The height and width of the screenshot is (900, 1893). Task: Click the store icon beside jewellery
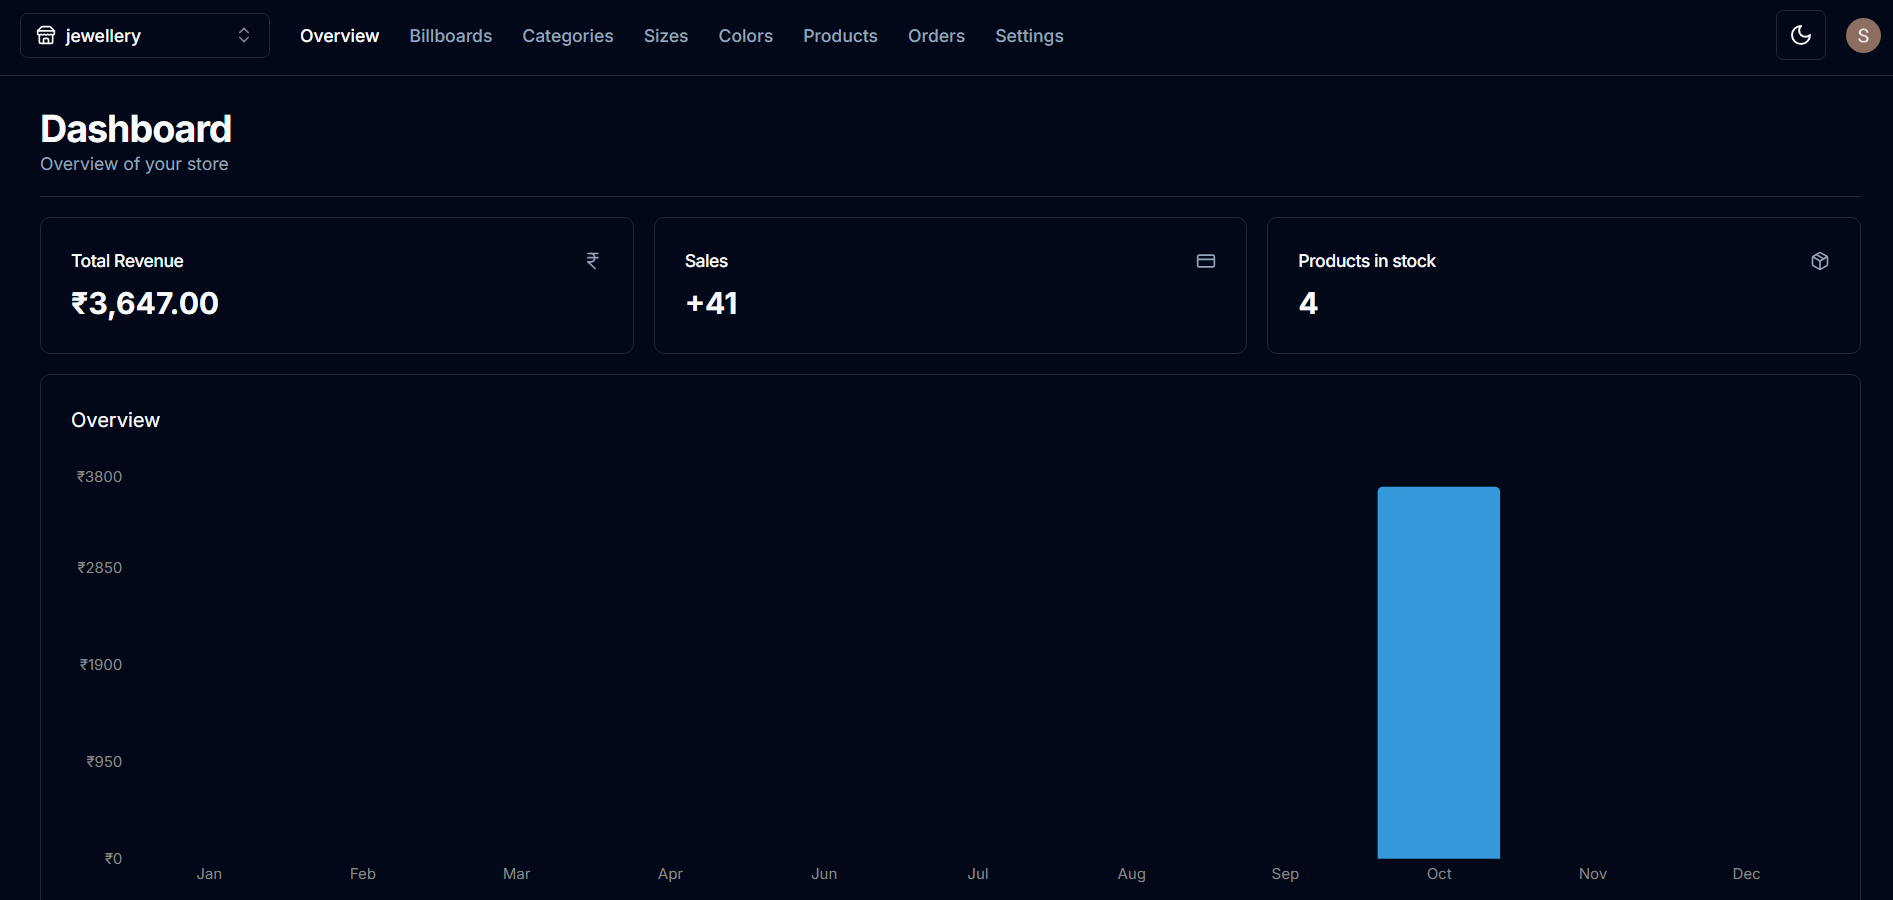pos(46,36)
